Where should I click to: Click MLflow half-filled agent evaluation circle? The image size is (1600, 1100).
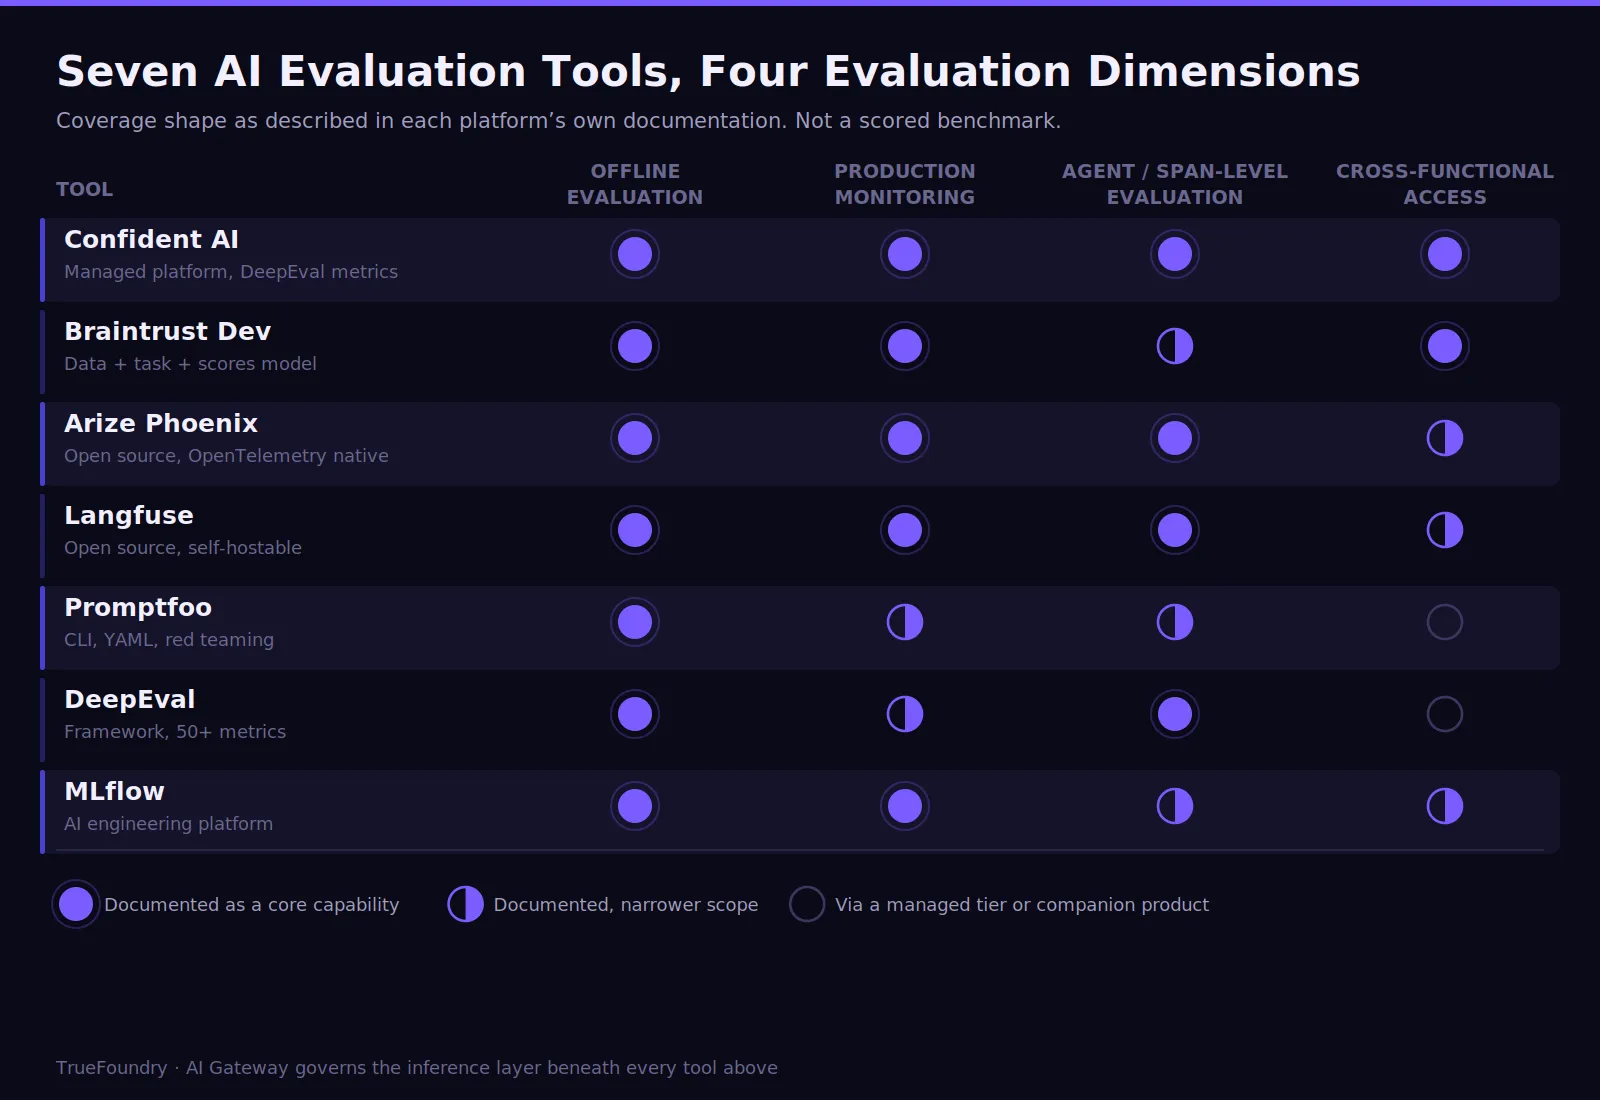click(1175, 806)
